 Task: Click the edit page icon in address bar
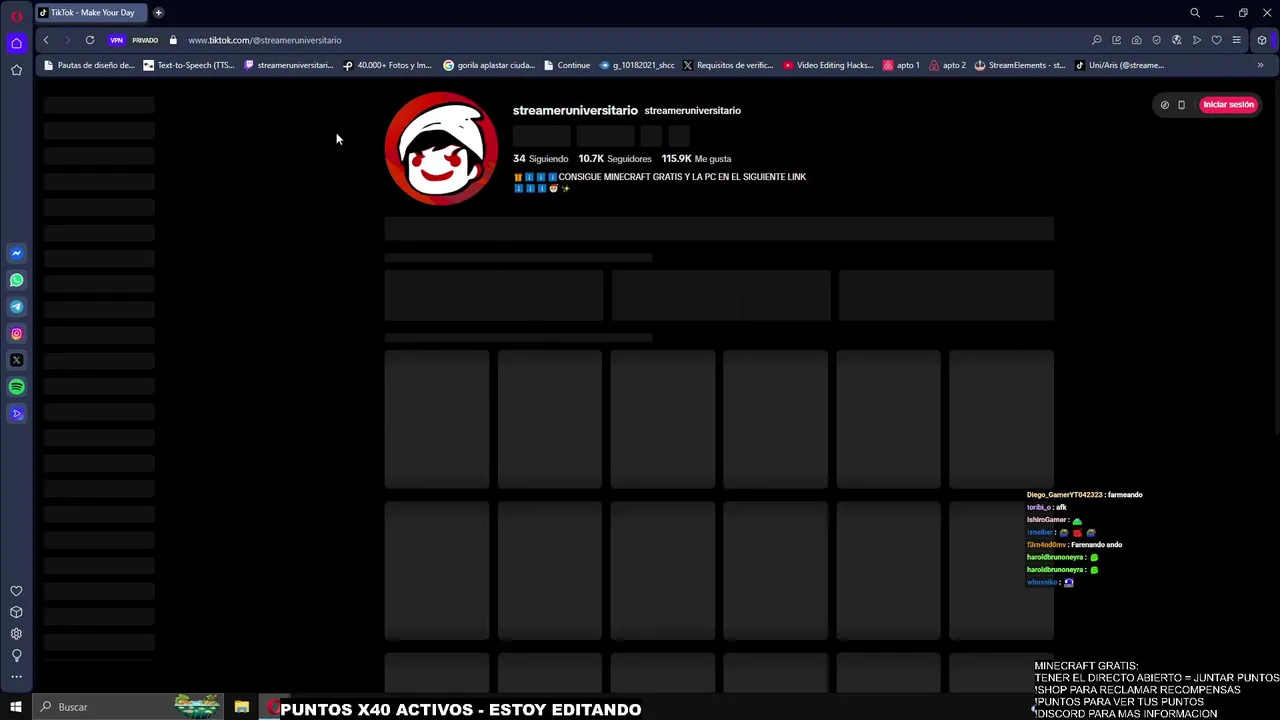[x=1117, y=40]
